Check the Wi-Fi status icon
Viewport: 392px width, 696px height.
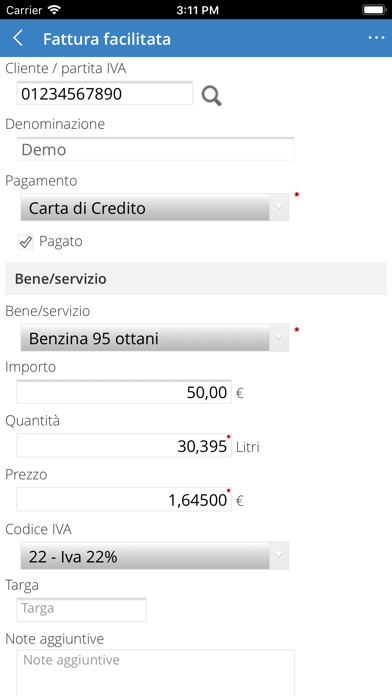(x=55, y=9)
